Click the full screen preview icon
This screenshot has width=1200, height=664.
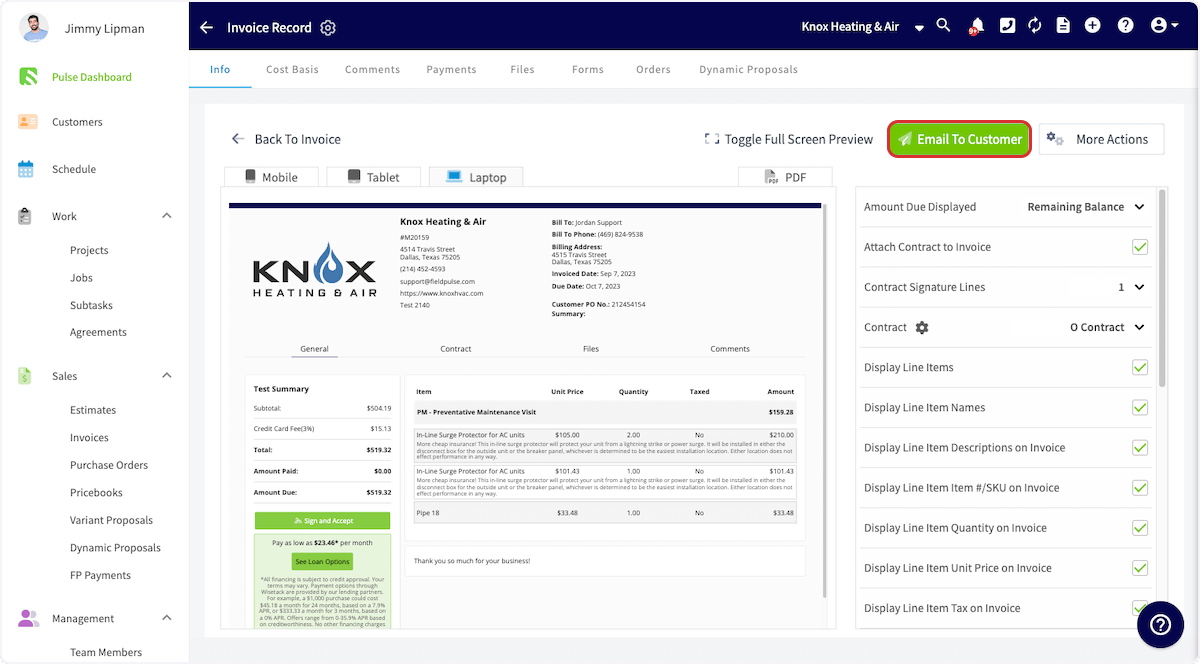click(x=712, y=139)
